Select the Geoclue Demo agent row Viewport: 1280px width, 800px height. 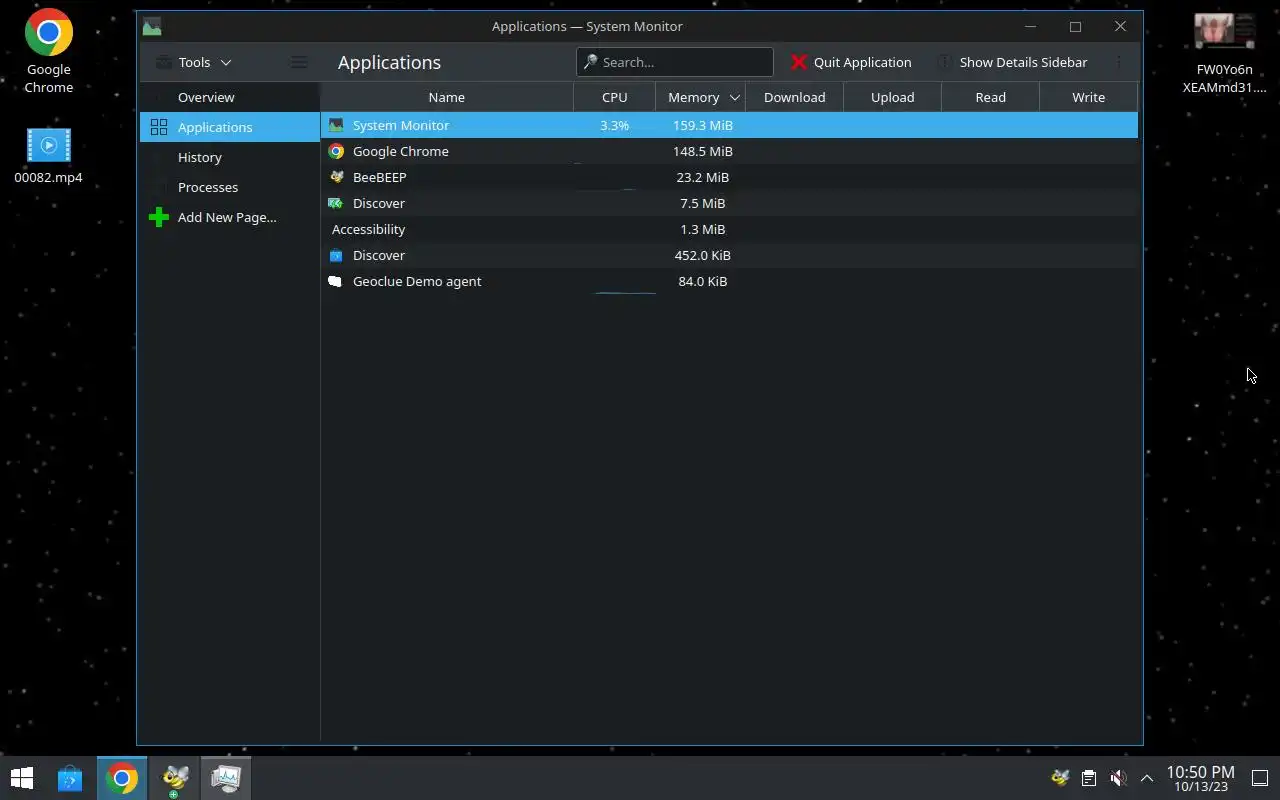pos(729,281)
